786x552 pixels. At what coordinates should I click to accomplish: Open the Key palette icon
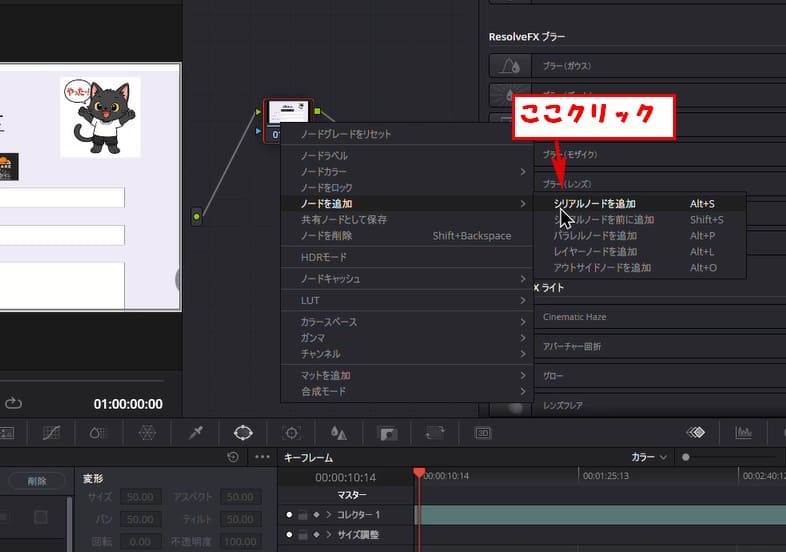pyautogui.click(x=386, y=433)
